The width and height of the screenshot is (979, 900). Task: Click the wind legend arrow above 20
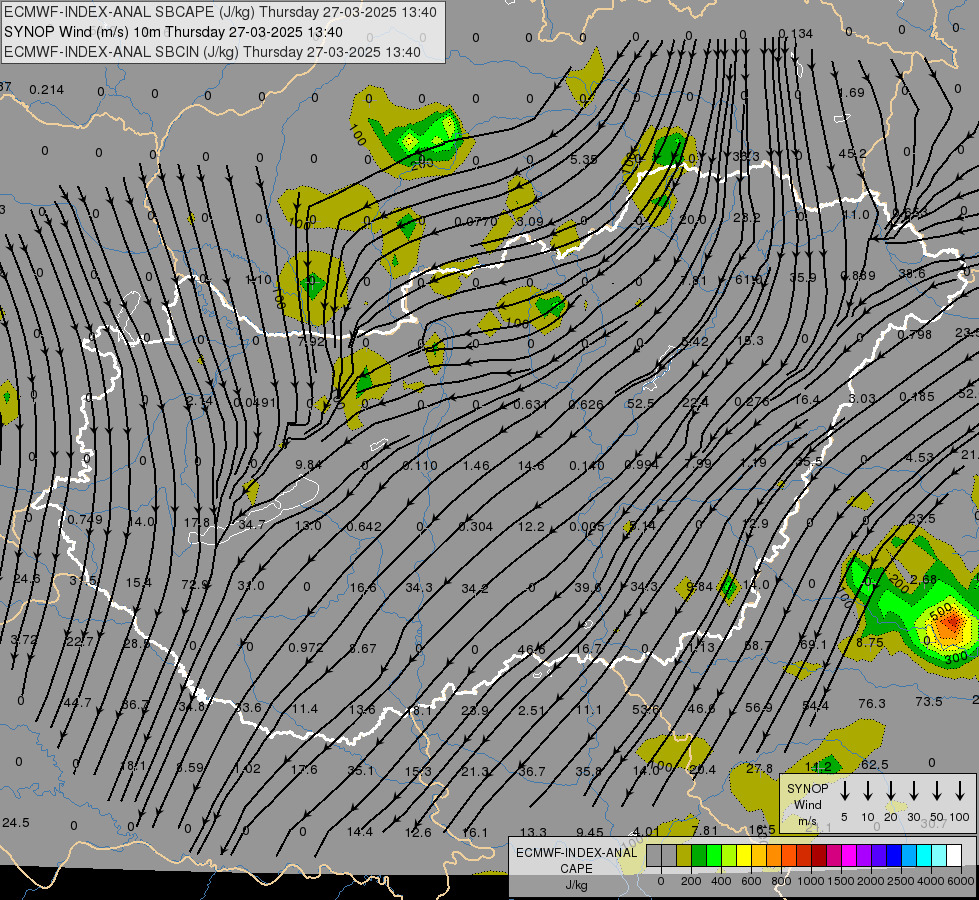890,791
